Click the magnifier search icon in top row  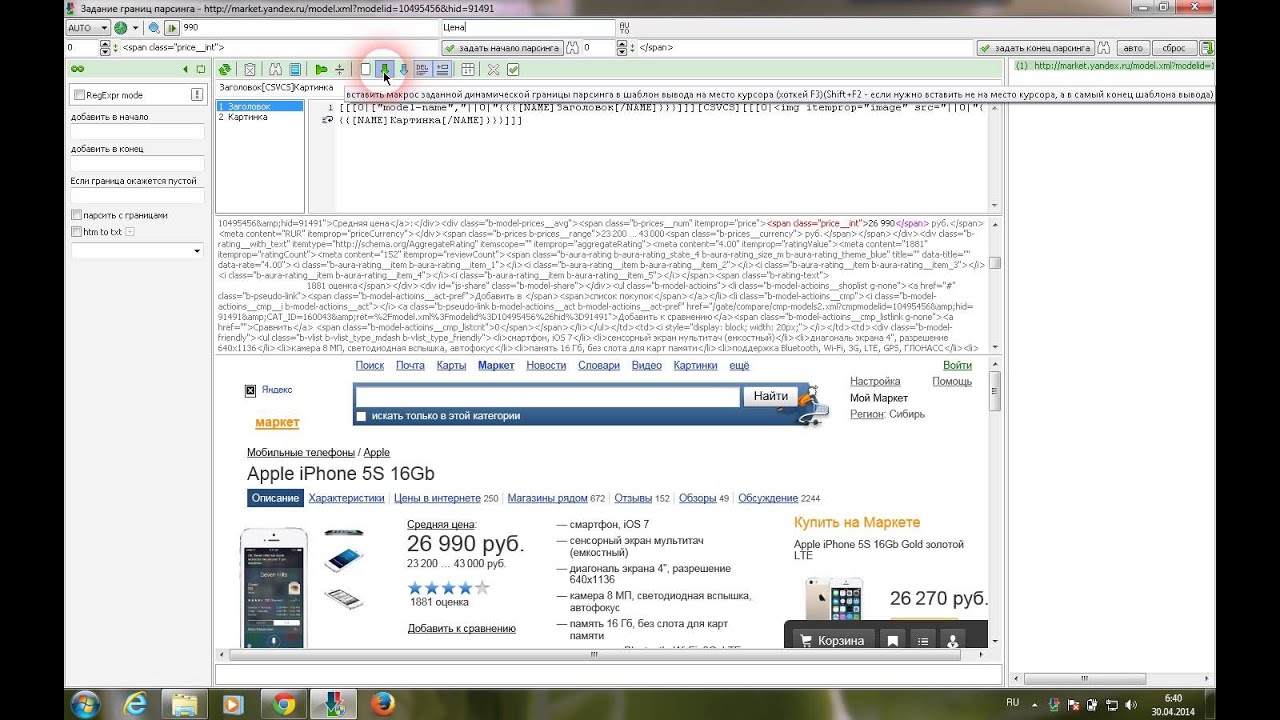(153, 28)
